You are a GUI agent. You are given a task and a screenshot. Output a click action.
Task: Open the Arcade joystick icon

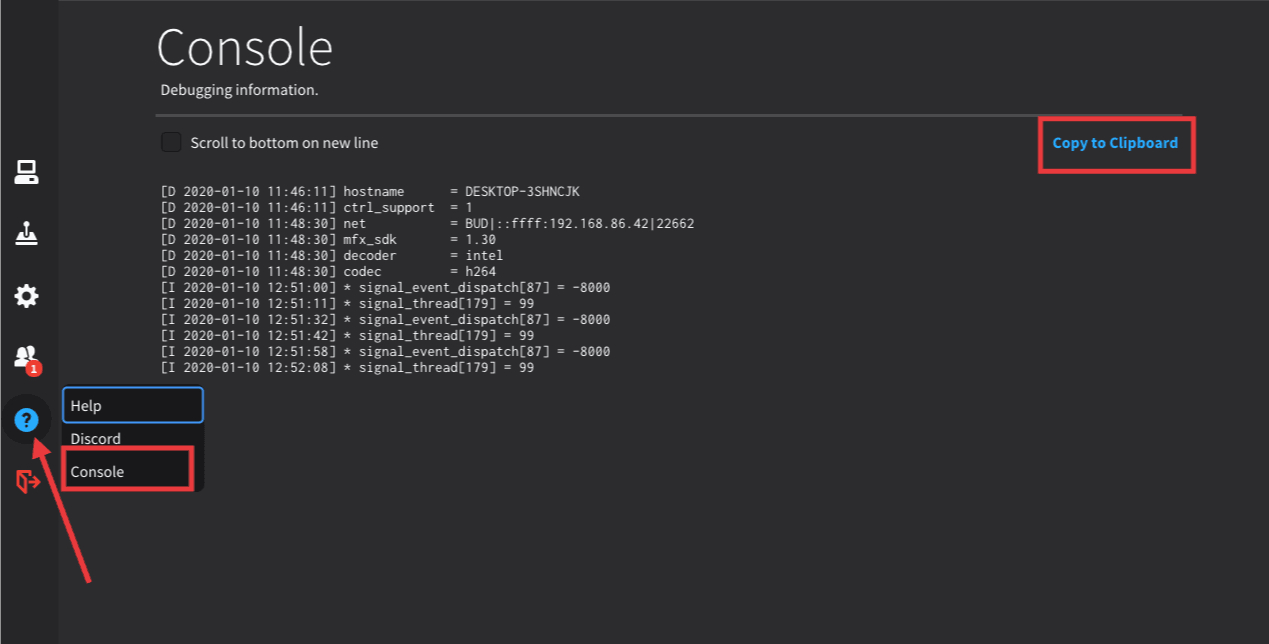coord(26,234)
